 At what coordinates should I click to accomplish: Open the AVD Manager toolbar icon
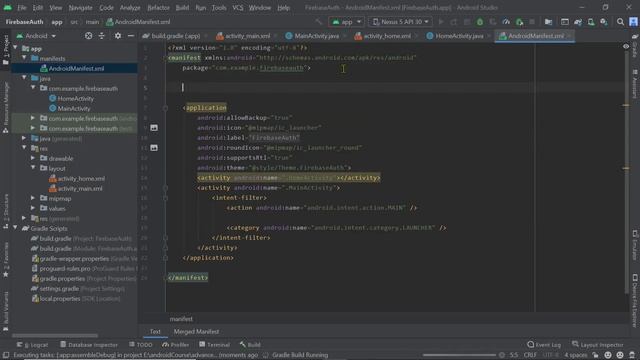click(x=591, y=22)
